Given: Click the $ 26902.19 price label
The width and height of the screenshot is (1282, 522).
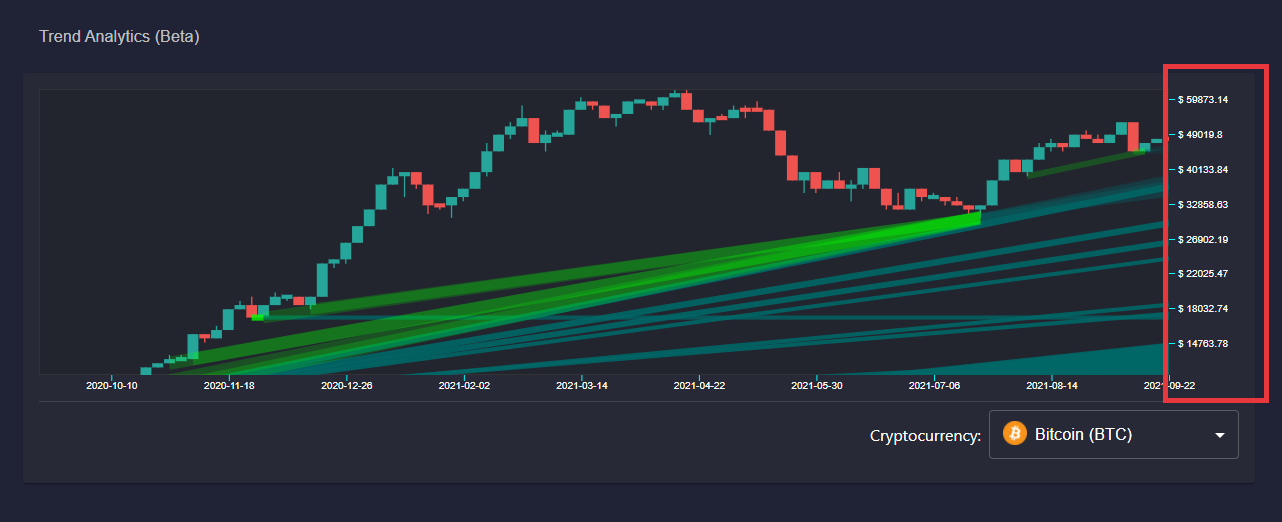Looking at the screenshot, I should click(x=1203, y=239).
